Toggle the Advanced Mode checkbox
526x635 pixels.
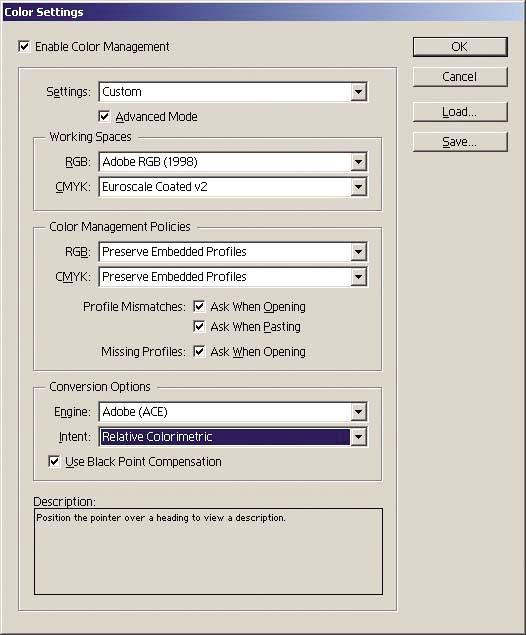[x=104, y=117]
